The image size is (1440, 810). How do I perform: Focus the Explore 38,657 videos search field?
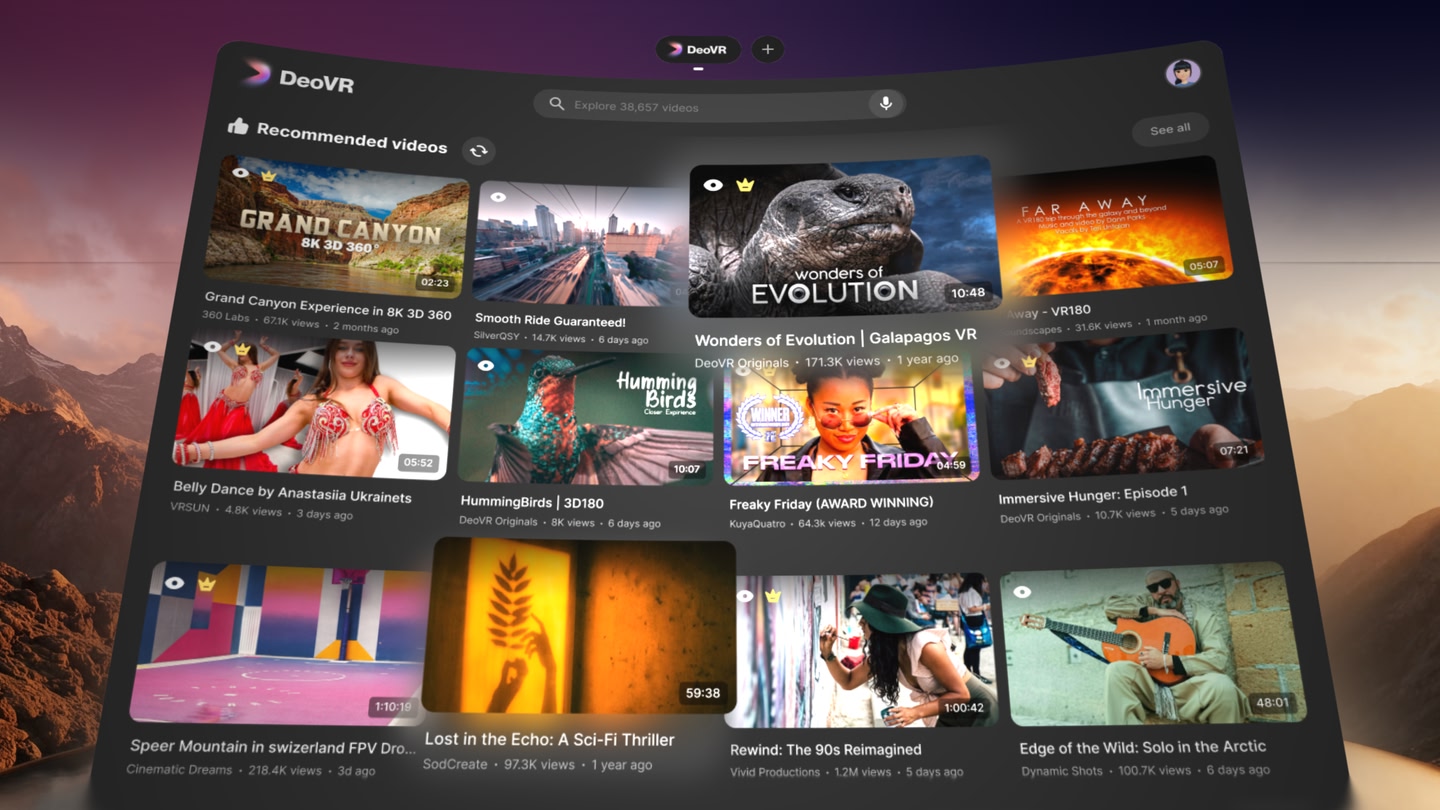click(719, 105)
